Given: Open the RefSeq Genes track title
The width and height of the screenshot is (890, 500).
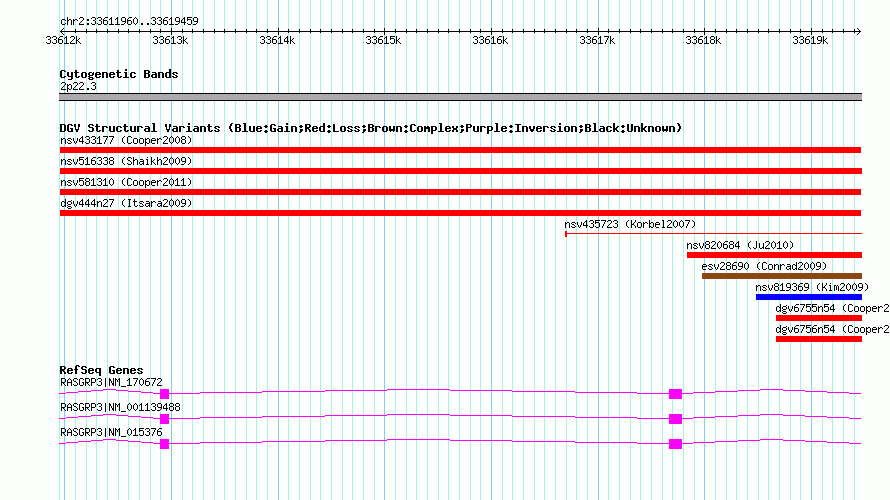Looking at the screenshot, I should point(102,370).
